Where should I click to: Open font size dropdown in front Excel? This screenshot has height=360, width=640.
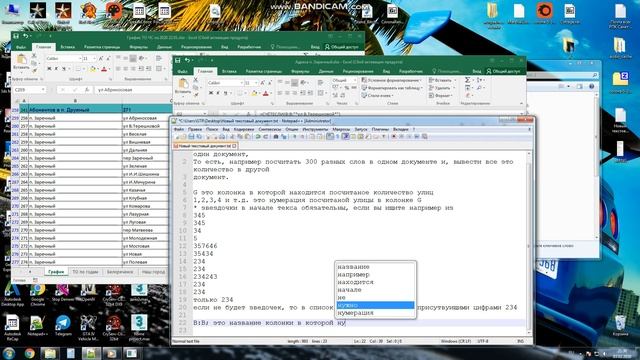(256, 83)
